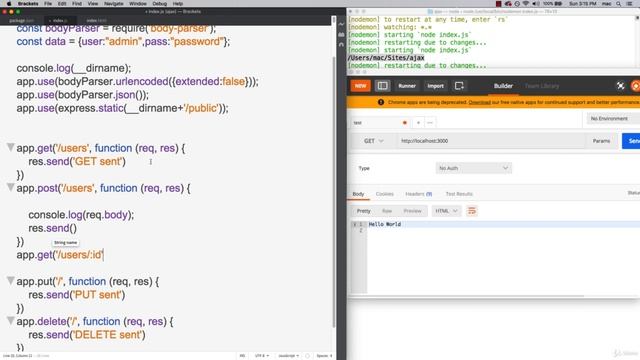Open the No Auth type dropdown
The width and height of the screenshot is (640, 360).
[x=473, y=168]
